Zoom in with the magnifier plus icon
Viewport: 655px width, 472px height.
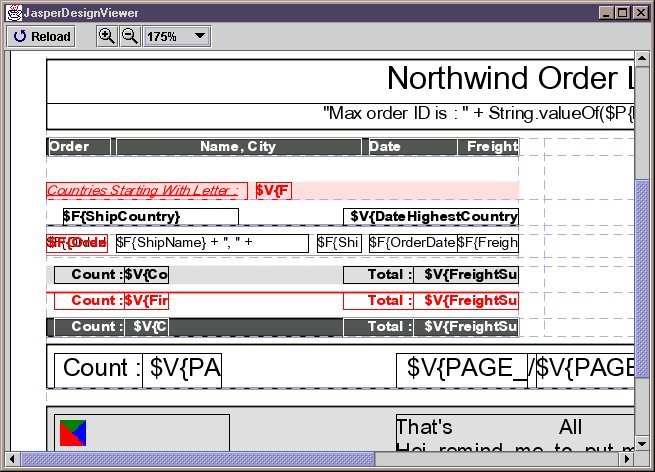(x=107, y=36)
